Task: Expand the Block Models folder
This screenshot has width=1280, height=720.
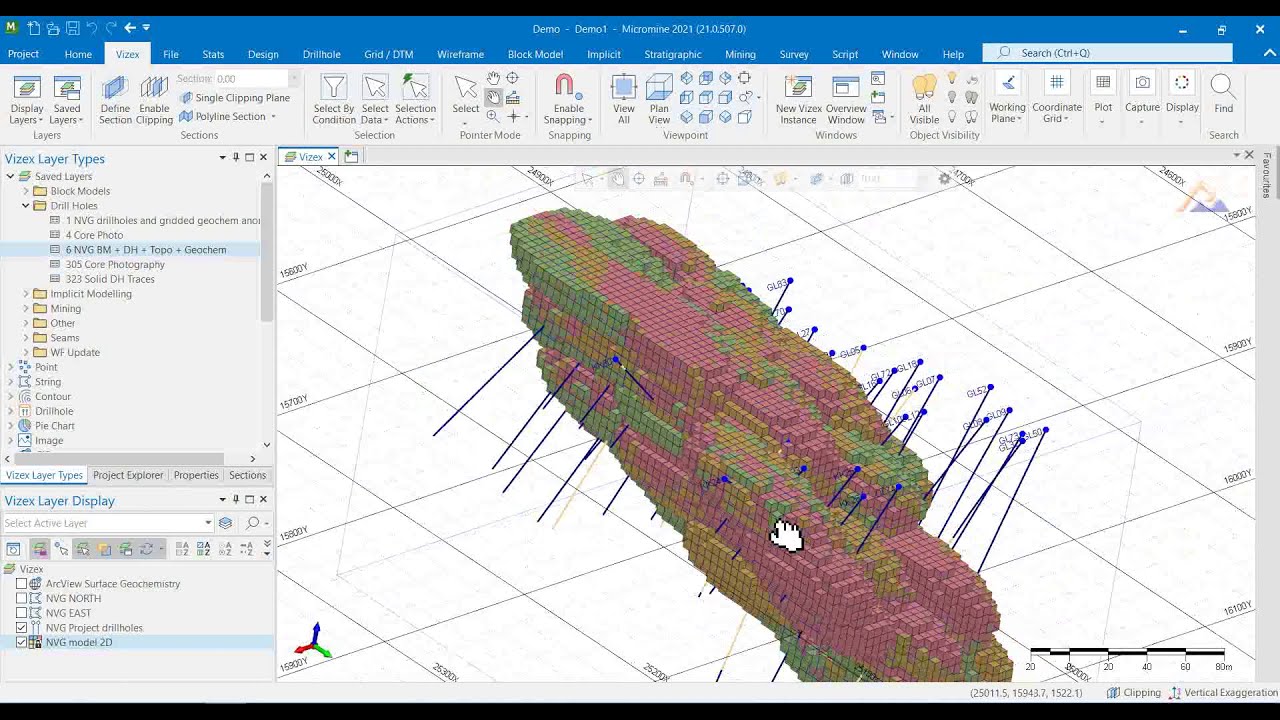Action: click(x=26, y=191)
